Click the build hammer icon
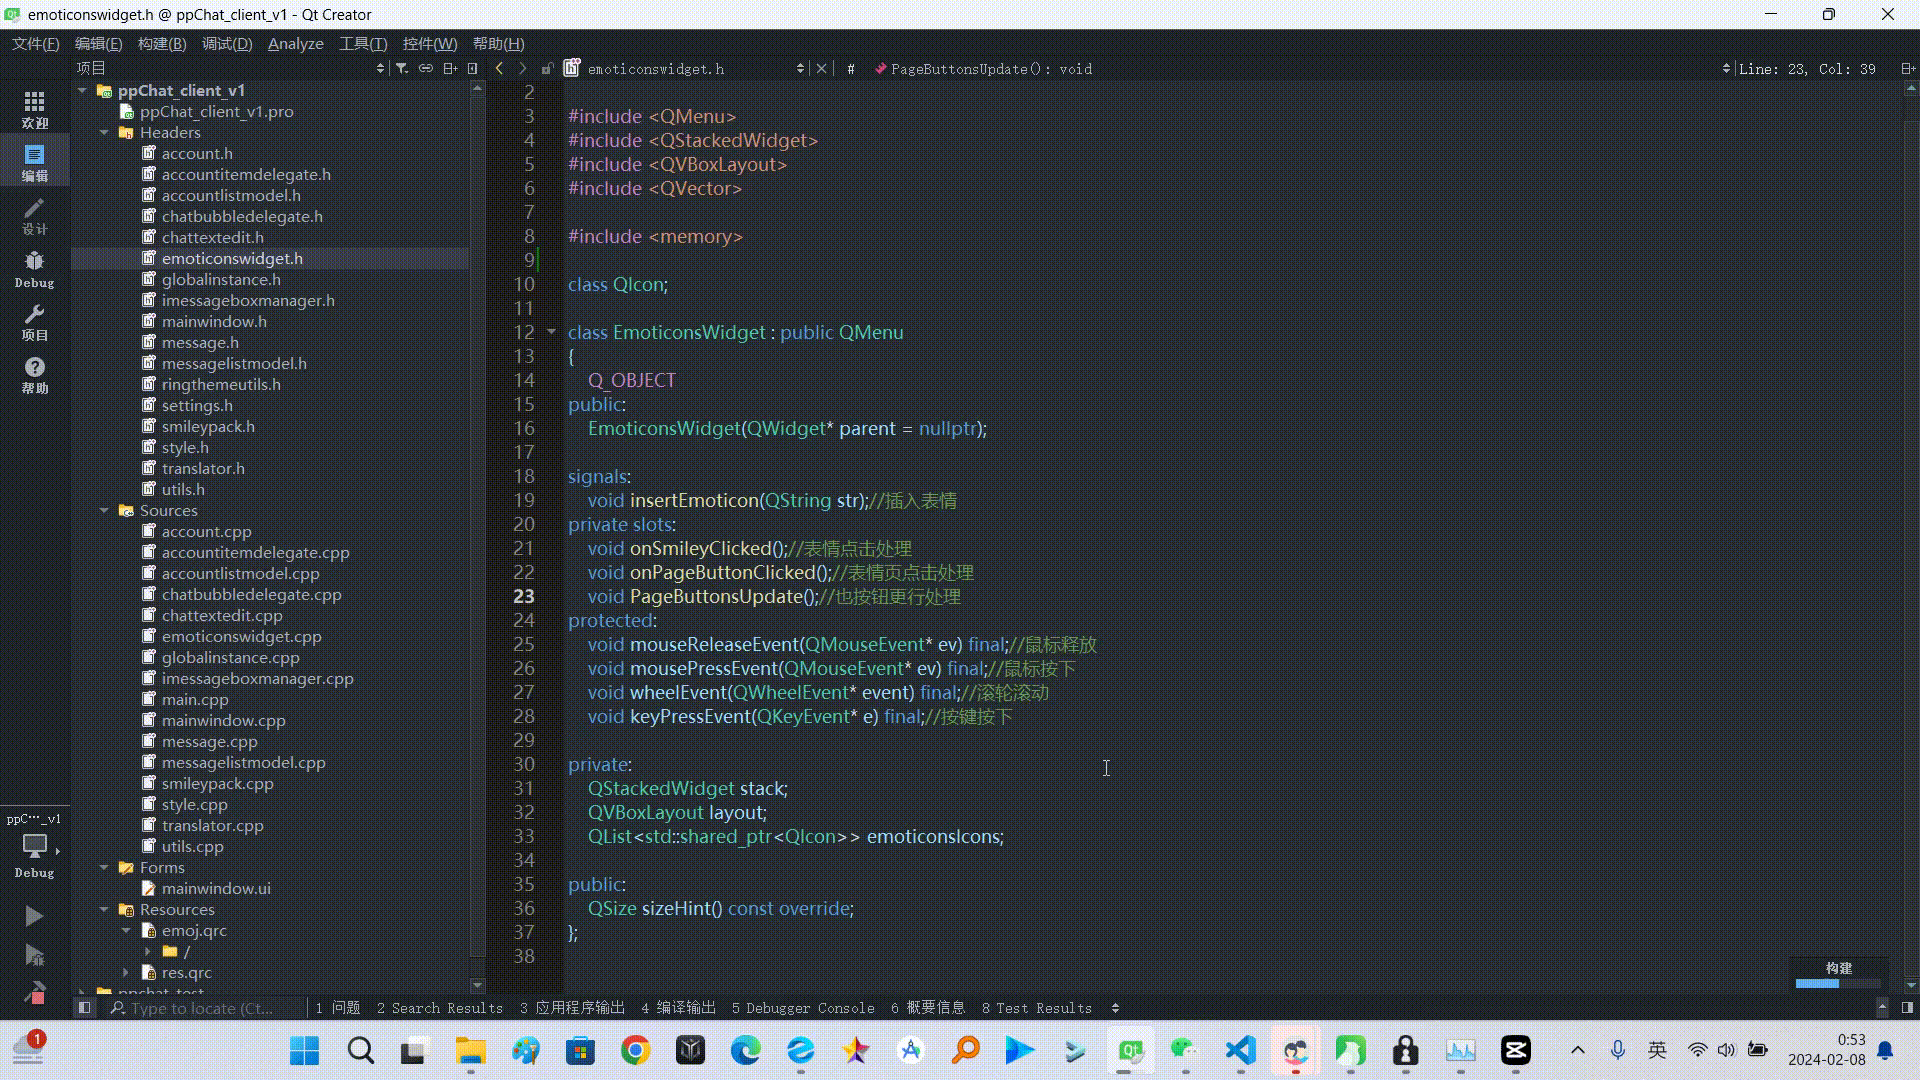This screenshot has height=1080, width=1920. coord(35,992)
